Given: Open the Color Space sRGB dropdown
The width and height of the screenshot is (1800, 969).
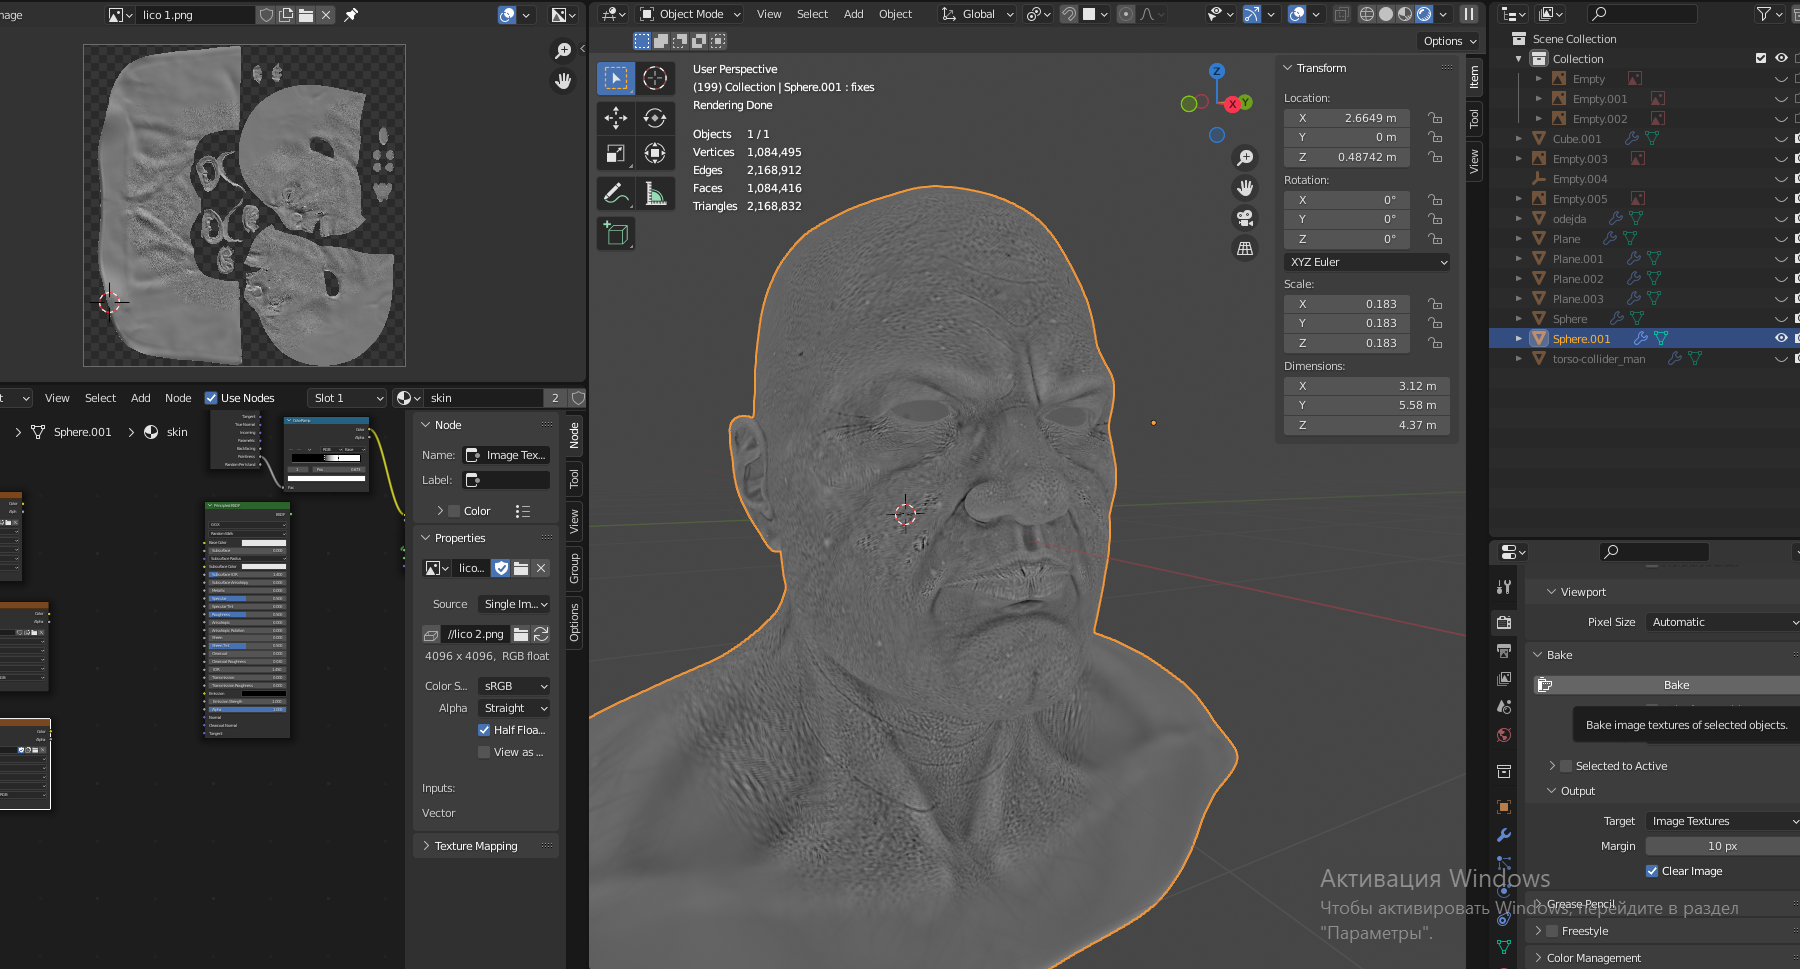Looking at the screenshot, I should (x=514, y=686).
